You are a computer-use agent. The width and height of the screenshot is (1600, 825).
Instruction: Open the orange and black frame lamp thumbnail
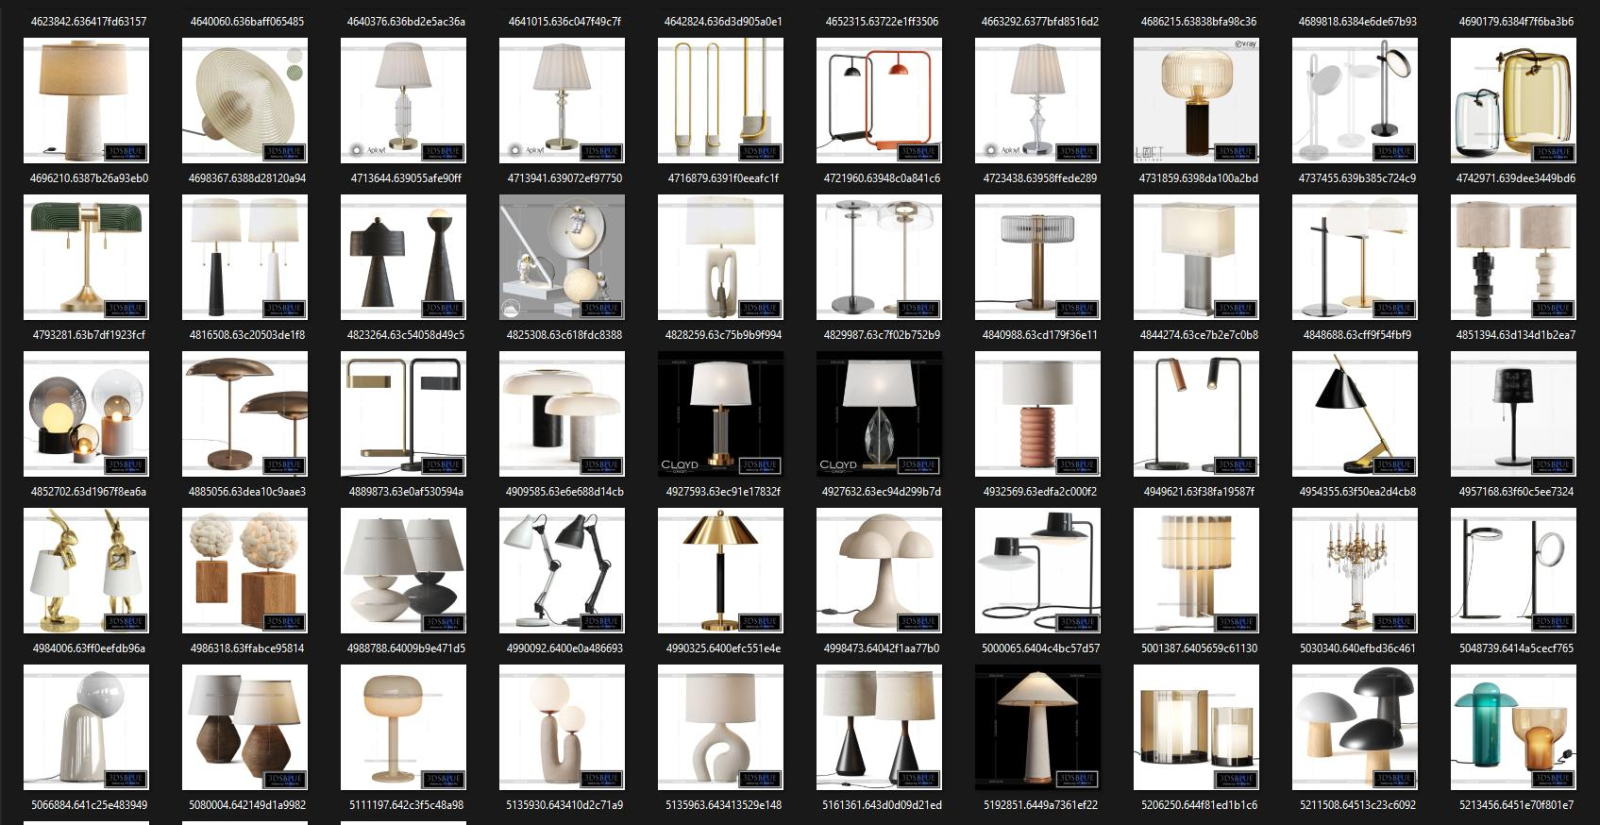(x=879, y=100)
